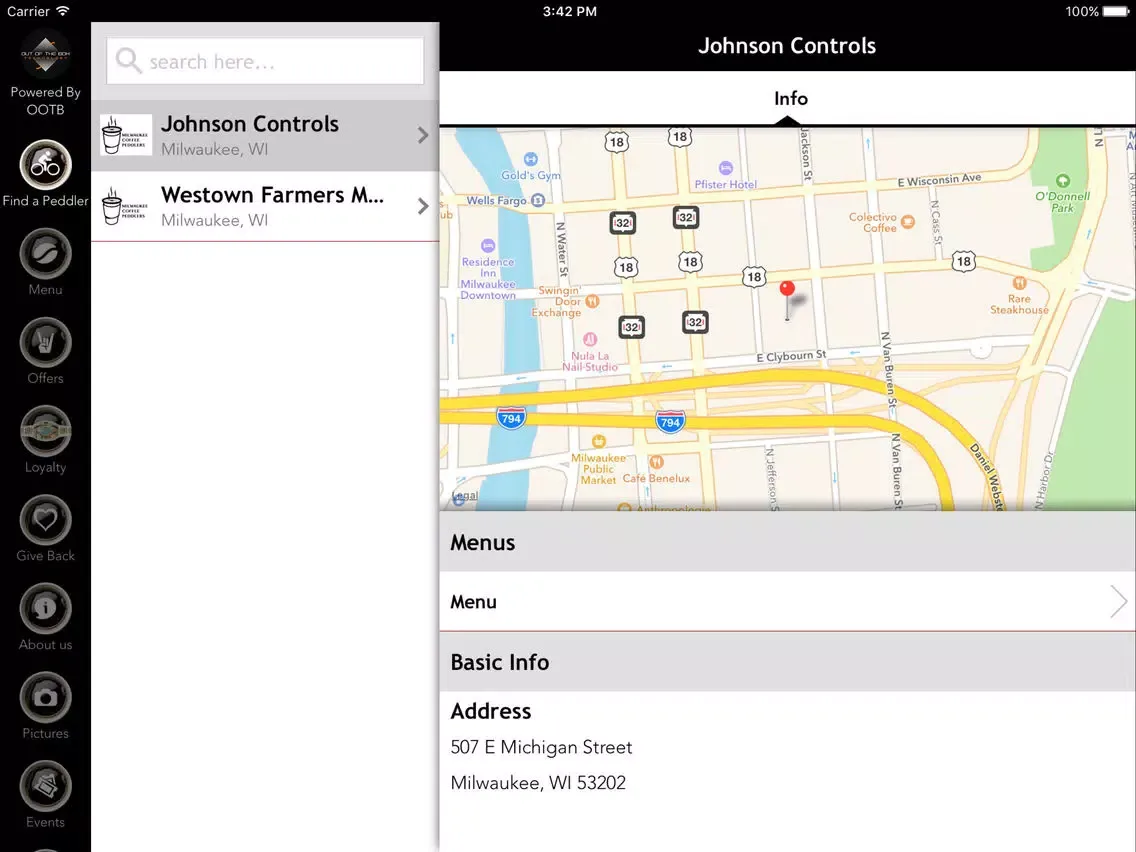Expand Westown Farmers listing with its chevron
This screenshot has height=852, width=1136.
tap(422, 206)
